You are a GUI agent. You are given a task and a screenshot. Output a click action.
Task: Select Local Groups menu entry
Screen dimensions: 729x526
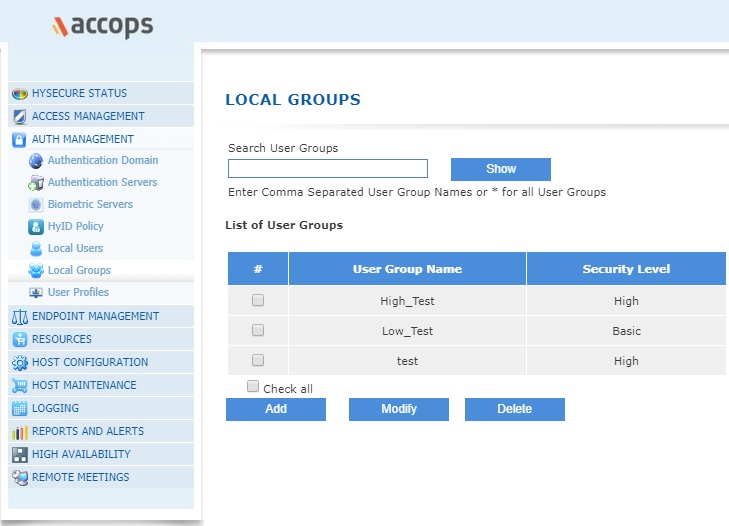pos(79,270)
